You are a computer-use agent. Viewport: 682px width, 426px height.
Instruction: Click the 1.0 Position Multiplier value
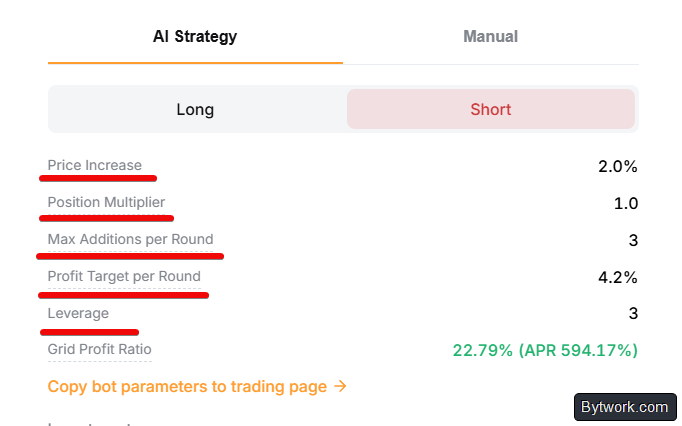point(625,203)
